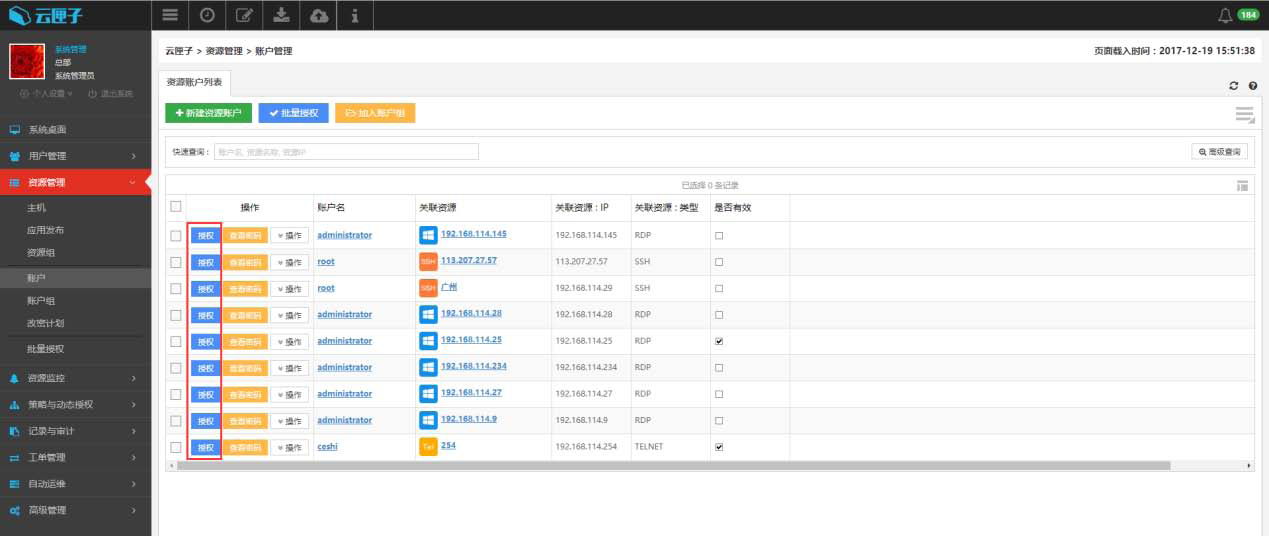Expand 自动运维 sidebar section

pos(75,484)
